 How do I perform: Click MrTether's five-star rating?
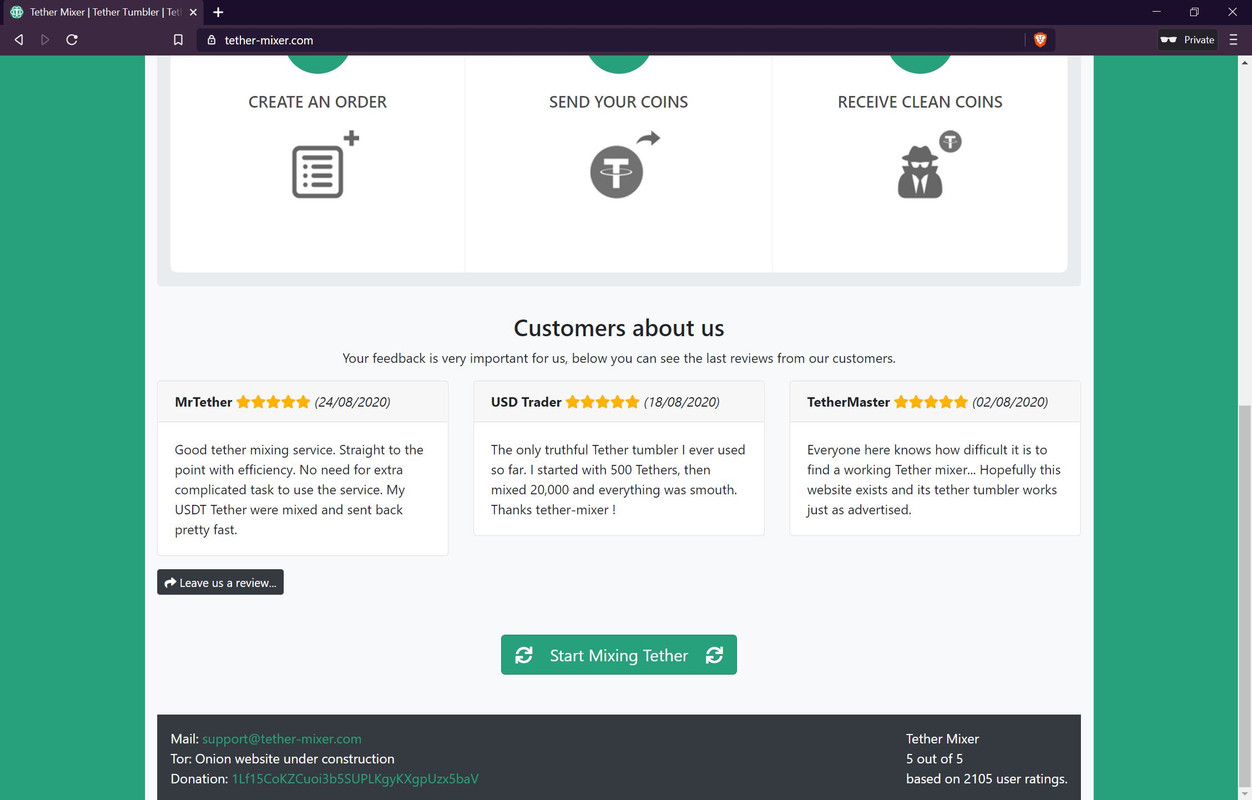273,402
